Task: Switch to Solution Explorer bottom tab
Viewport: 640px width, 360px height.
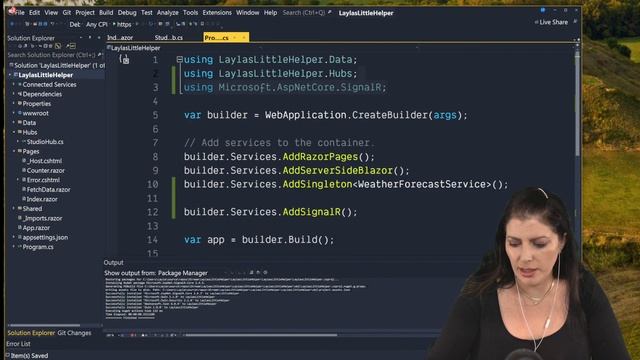Action: click(x=31, y=333)
